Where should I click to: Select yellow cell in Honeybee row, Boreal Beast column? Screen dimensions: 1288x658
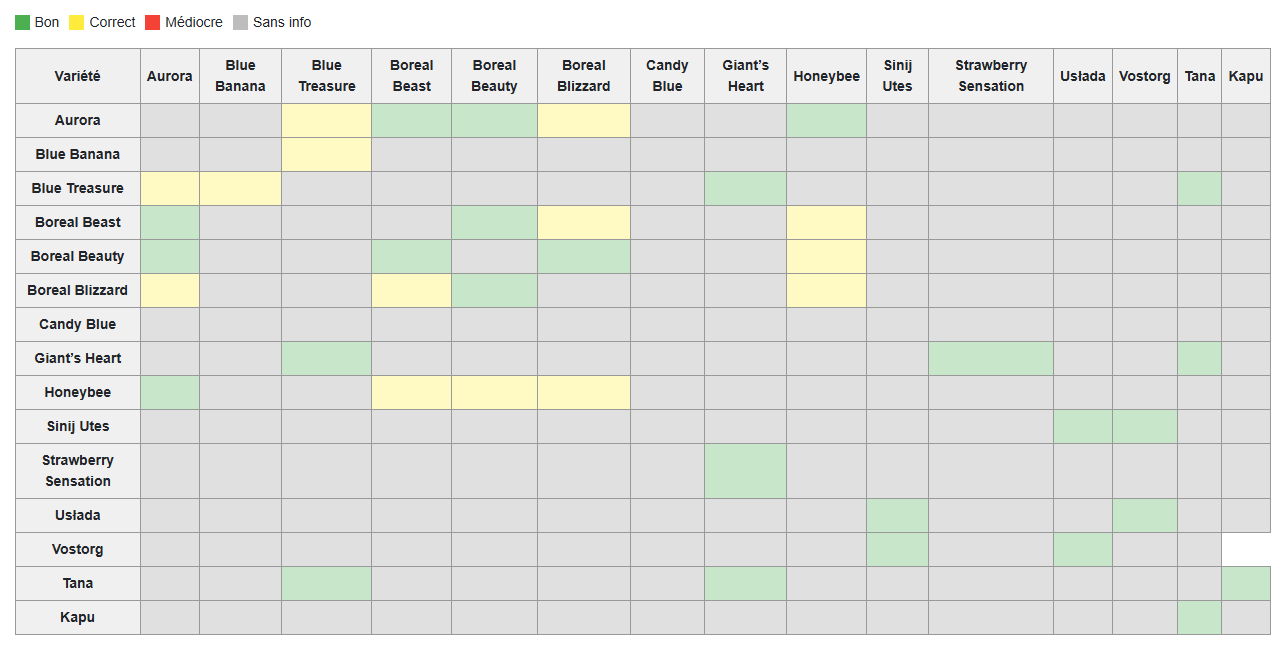tap(411, 392)
